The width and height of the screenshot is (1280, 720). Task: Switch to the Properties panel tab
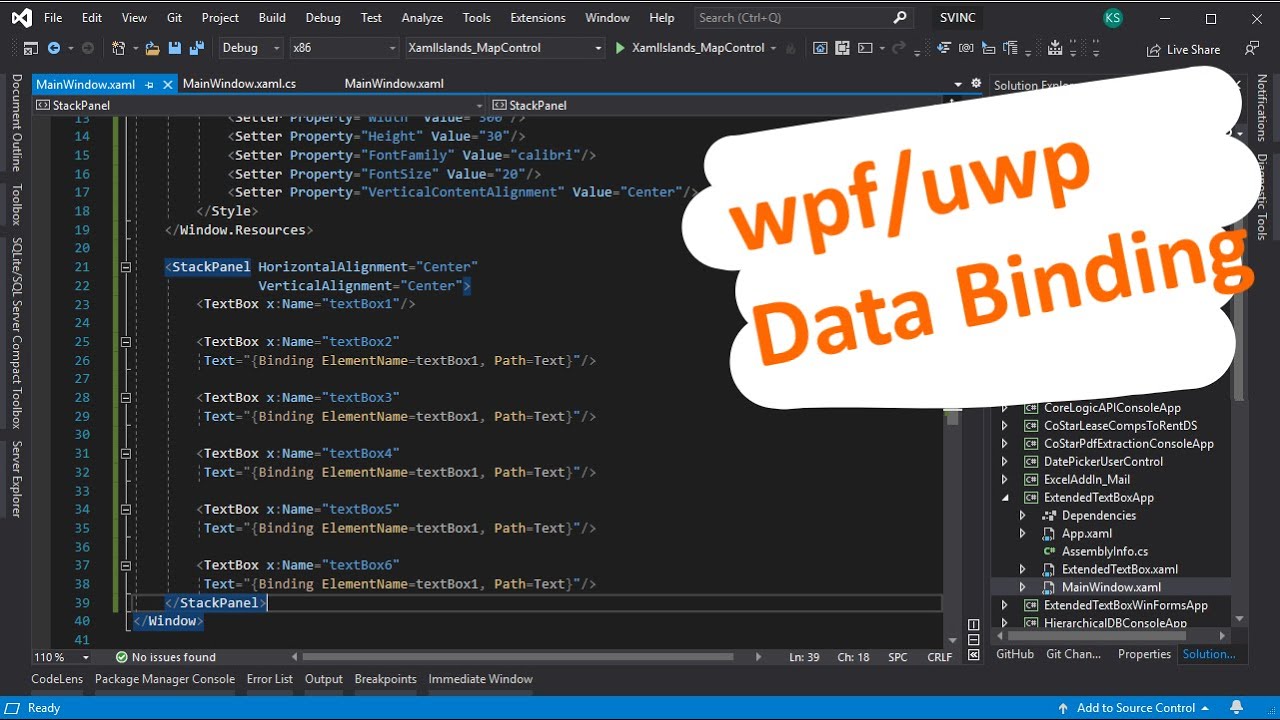(1144, 654)
